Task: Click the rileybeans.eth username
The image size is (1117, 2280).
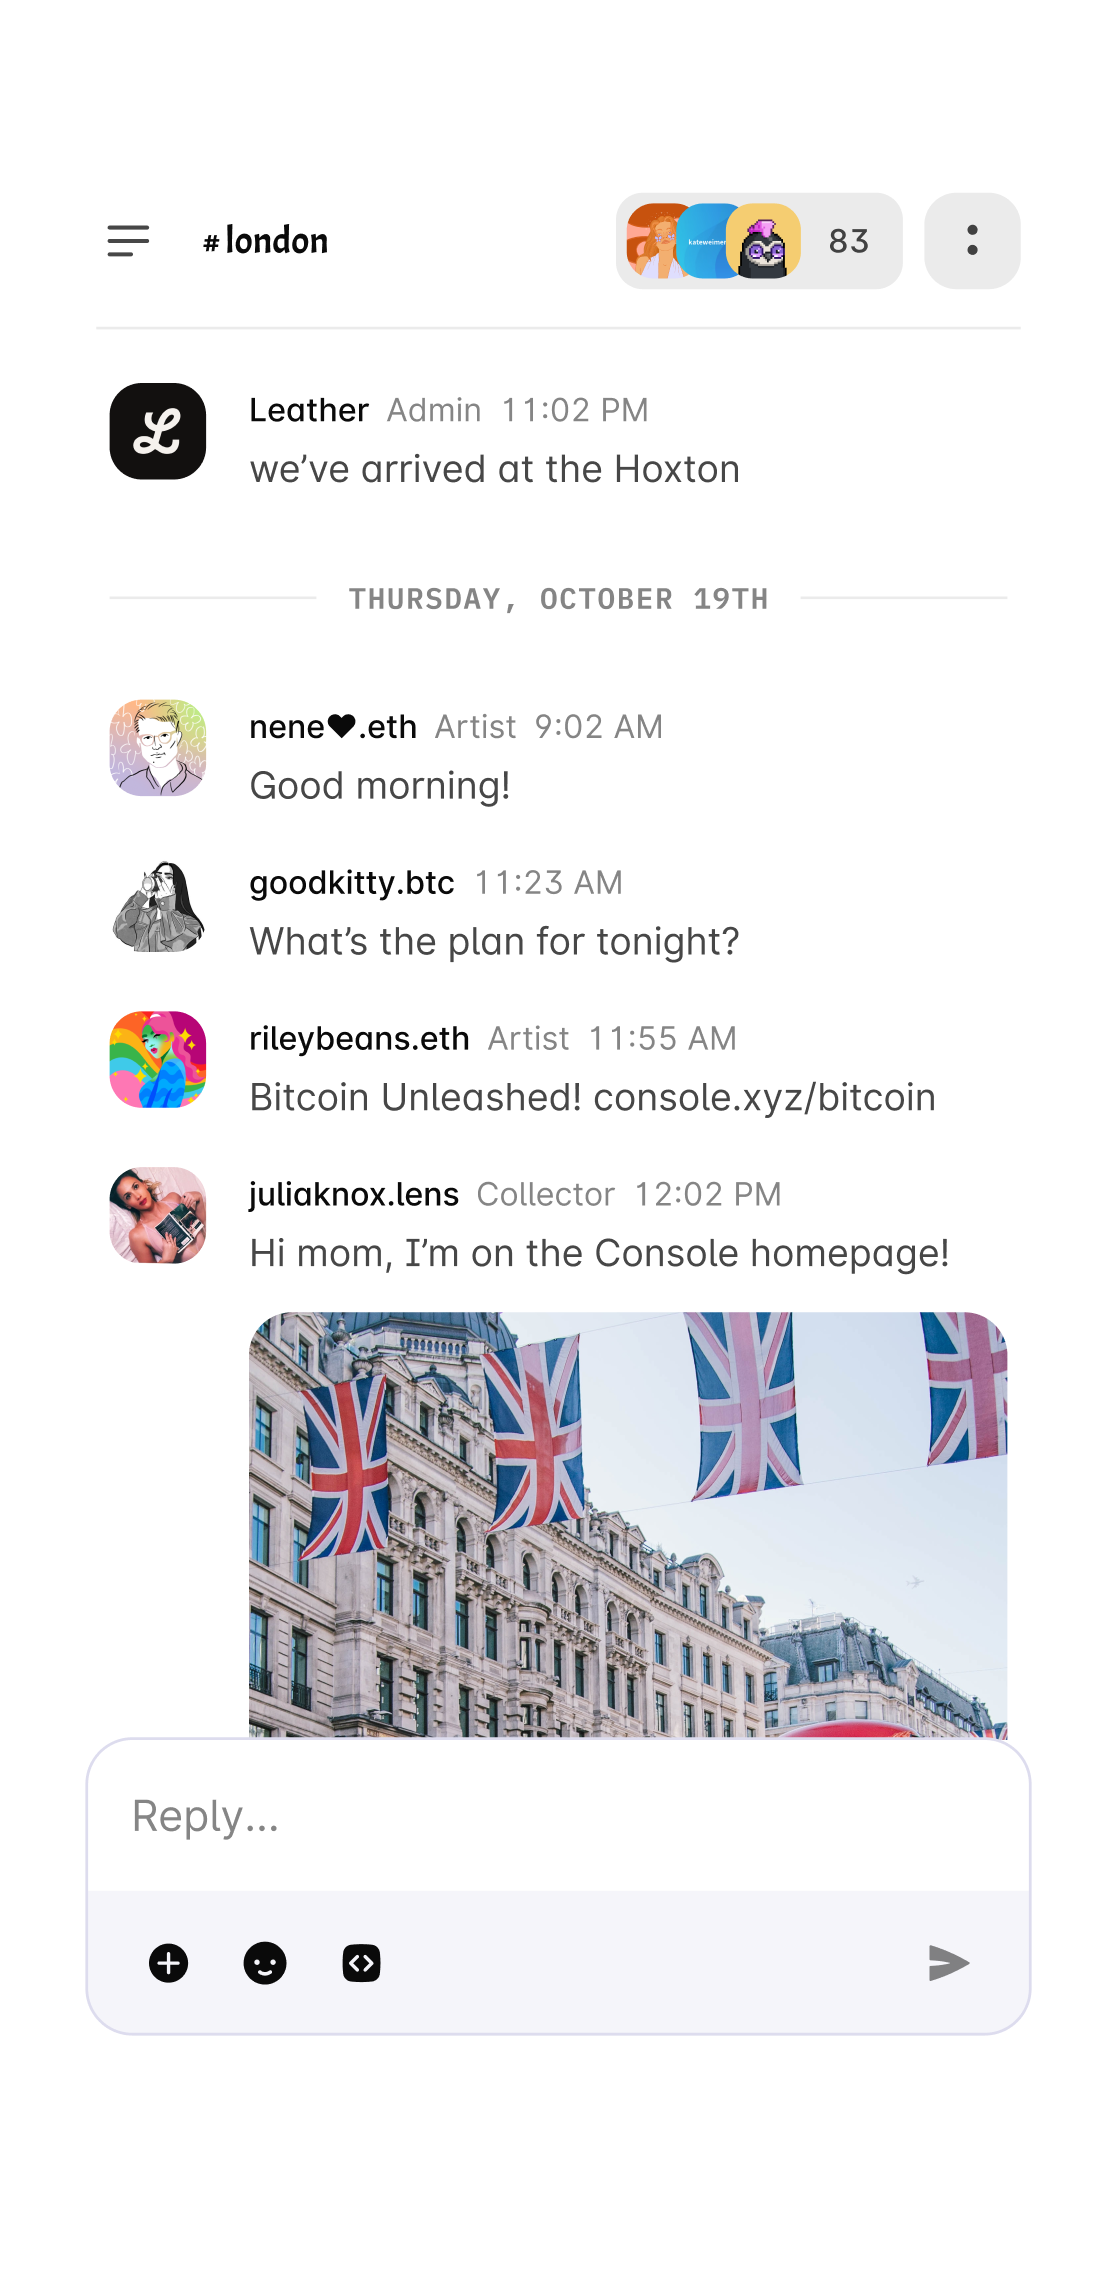Action: click(x=359, y=1038)
